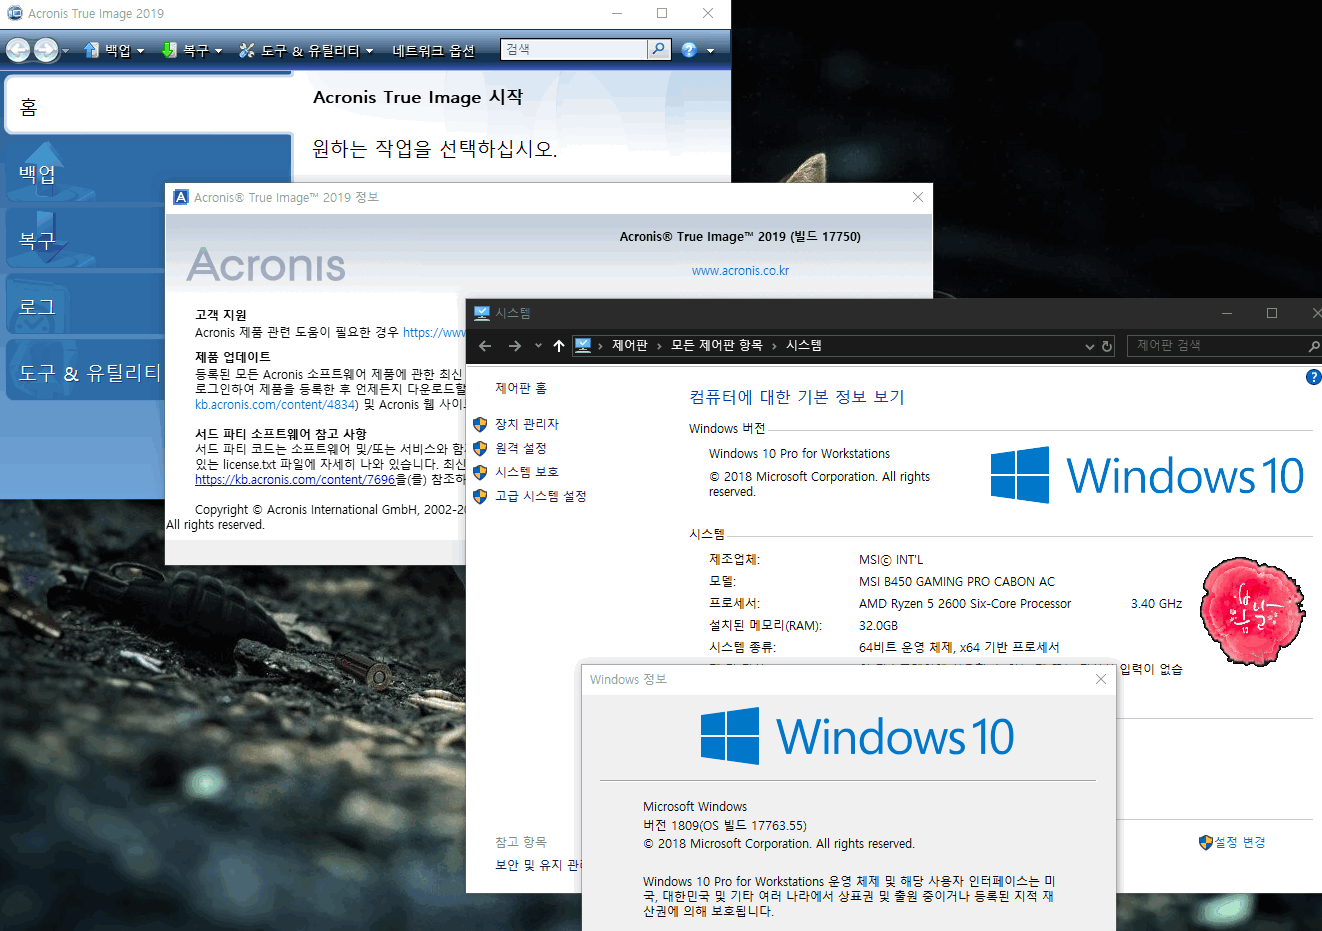This screenshot has width=1322, height=931.
Task: Expand recent locations dropdown in 시스템 window
Action: click(x=538, y=346)
